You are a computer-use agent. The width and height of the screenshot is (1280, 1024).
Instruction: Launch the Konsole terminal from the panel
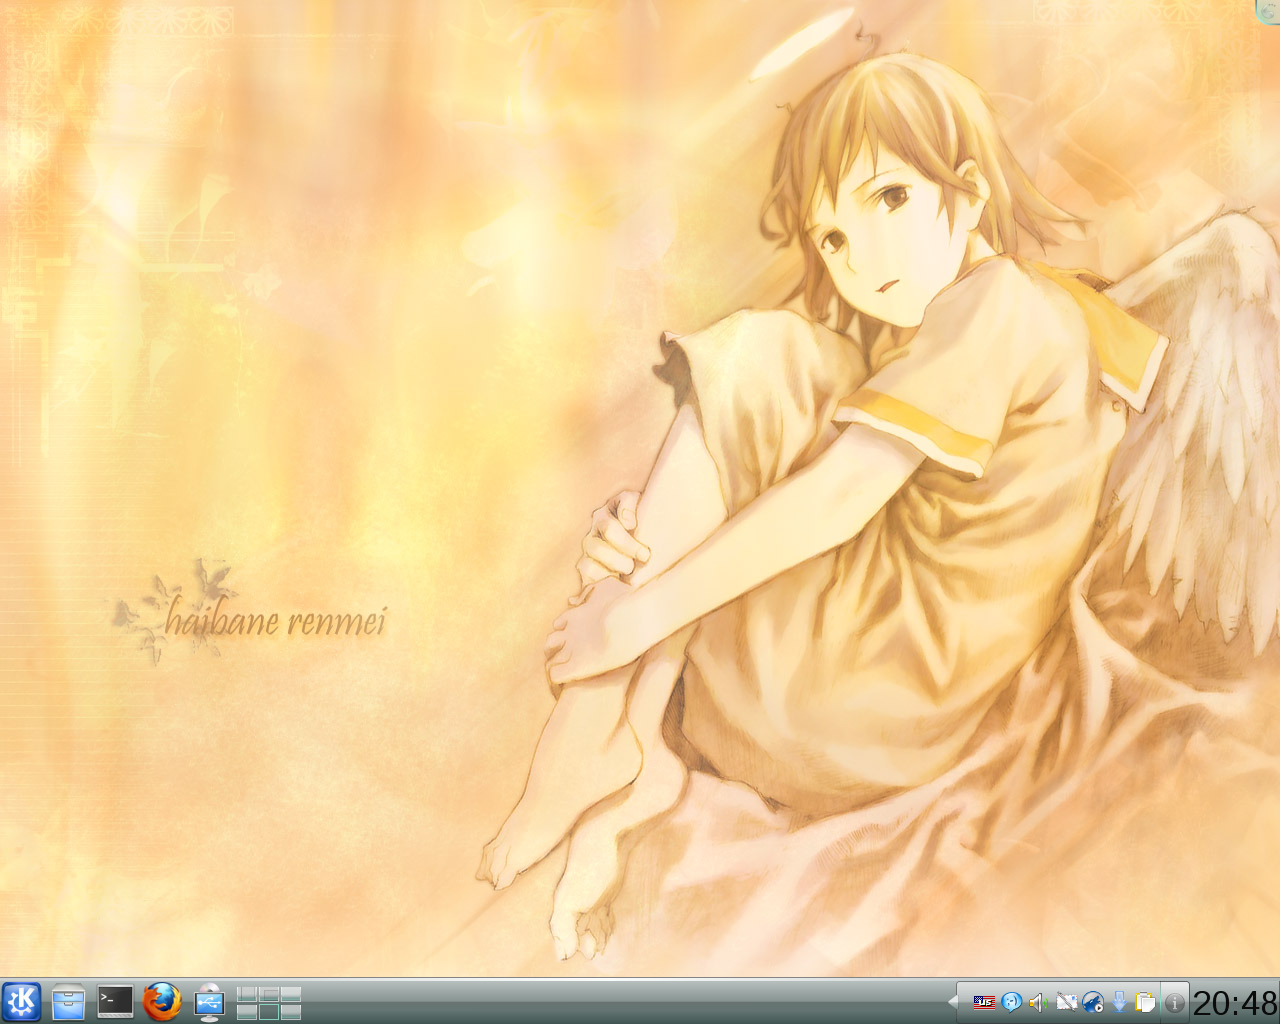tap(115, 1001)
